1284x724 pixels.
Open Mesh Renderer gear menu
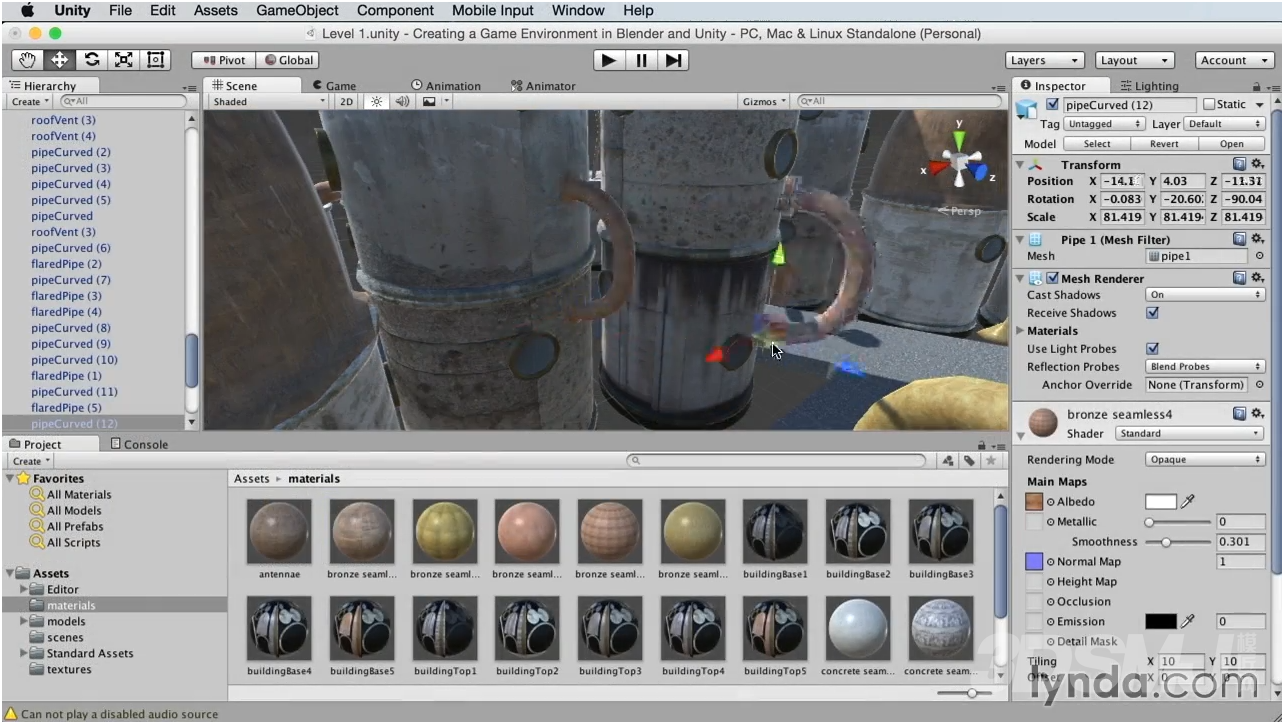[1257, 278]
